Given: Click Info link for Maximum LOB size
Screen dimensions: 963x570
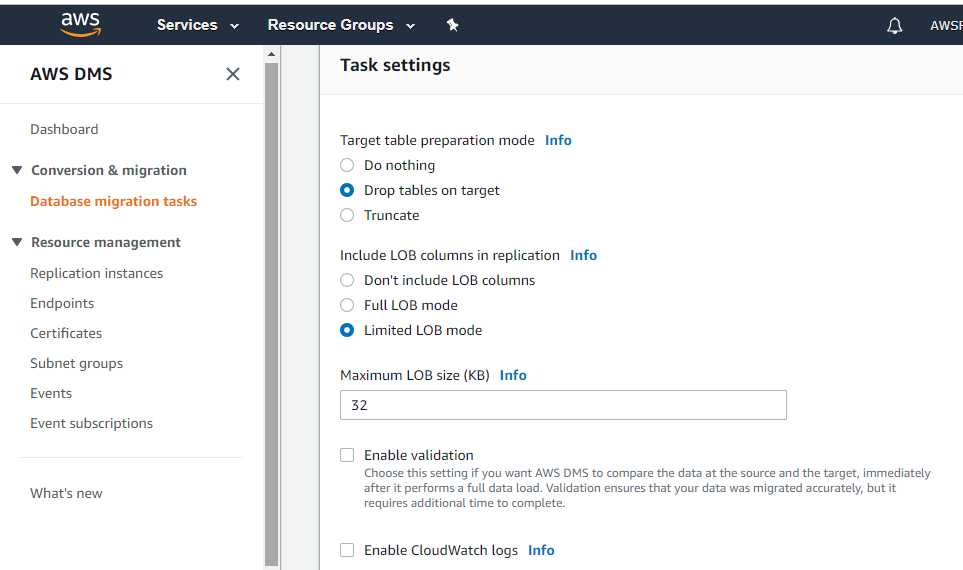Looking at the screenshot, I should pos(513,375).
